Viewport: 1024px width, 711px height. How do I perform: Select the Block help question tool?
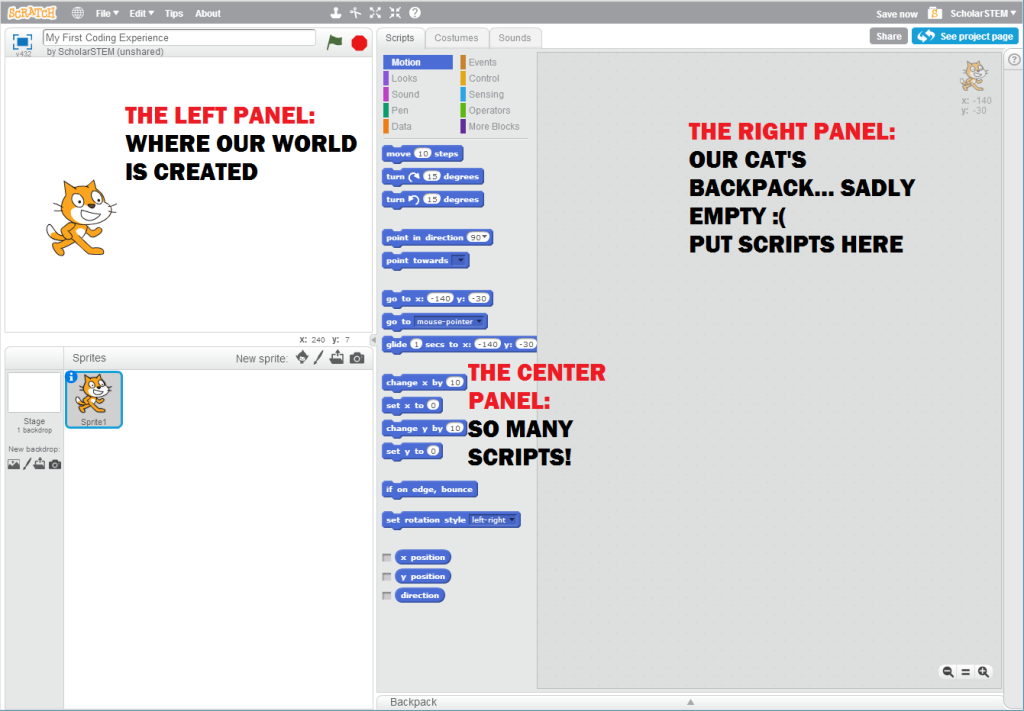pos(415,12)
